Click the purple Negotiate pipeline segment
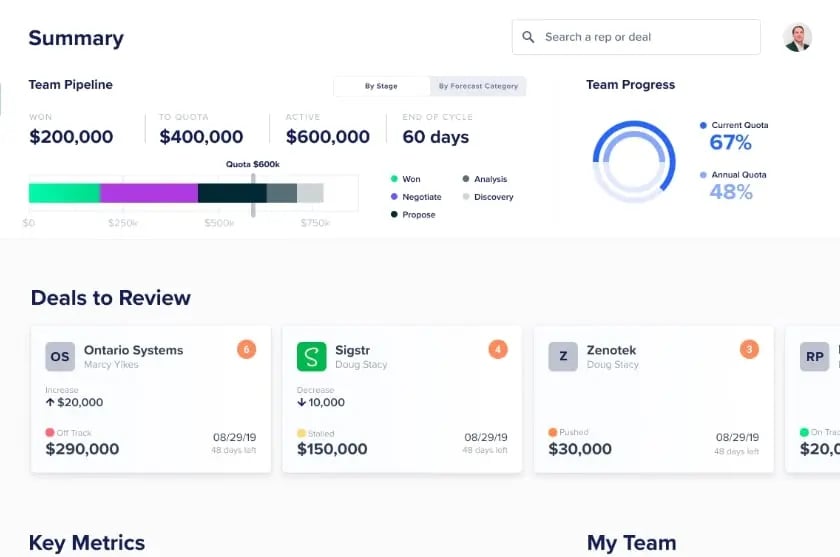This screenshot has width=840, height=557. click(149, 193)
